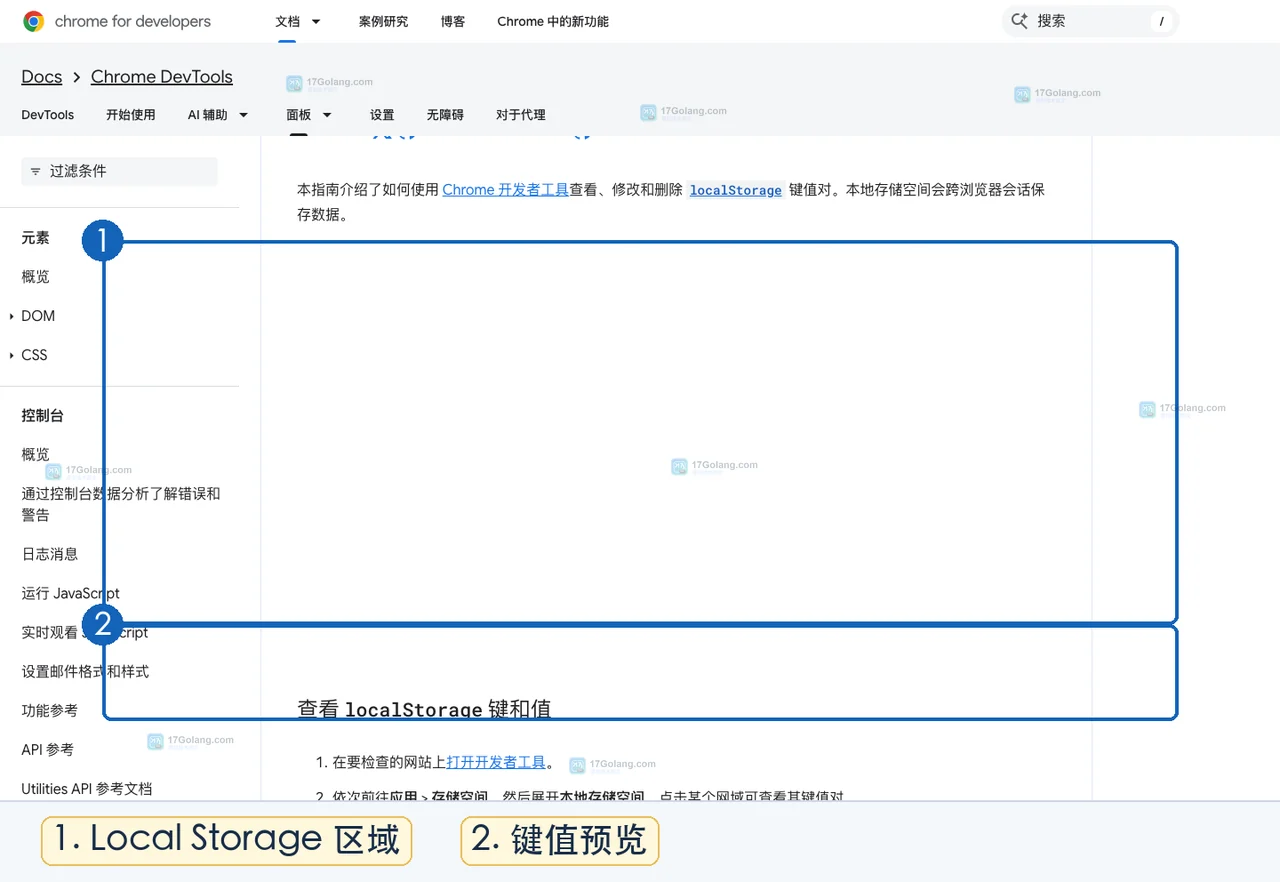Image resolution: width=1280 pixels, height=882 pixels.
Task: Expand the DOM tree item
Action: (12, 316)
